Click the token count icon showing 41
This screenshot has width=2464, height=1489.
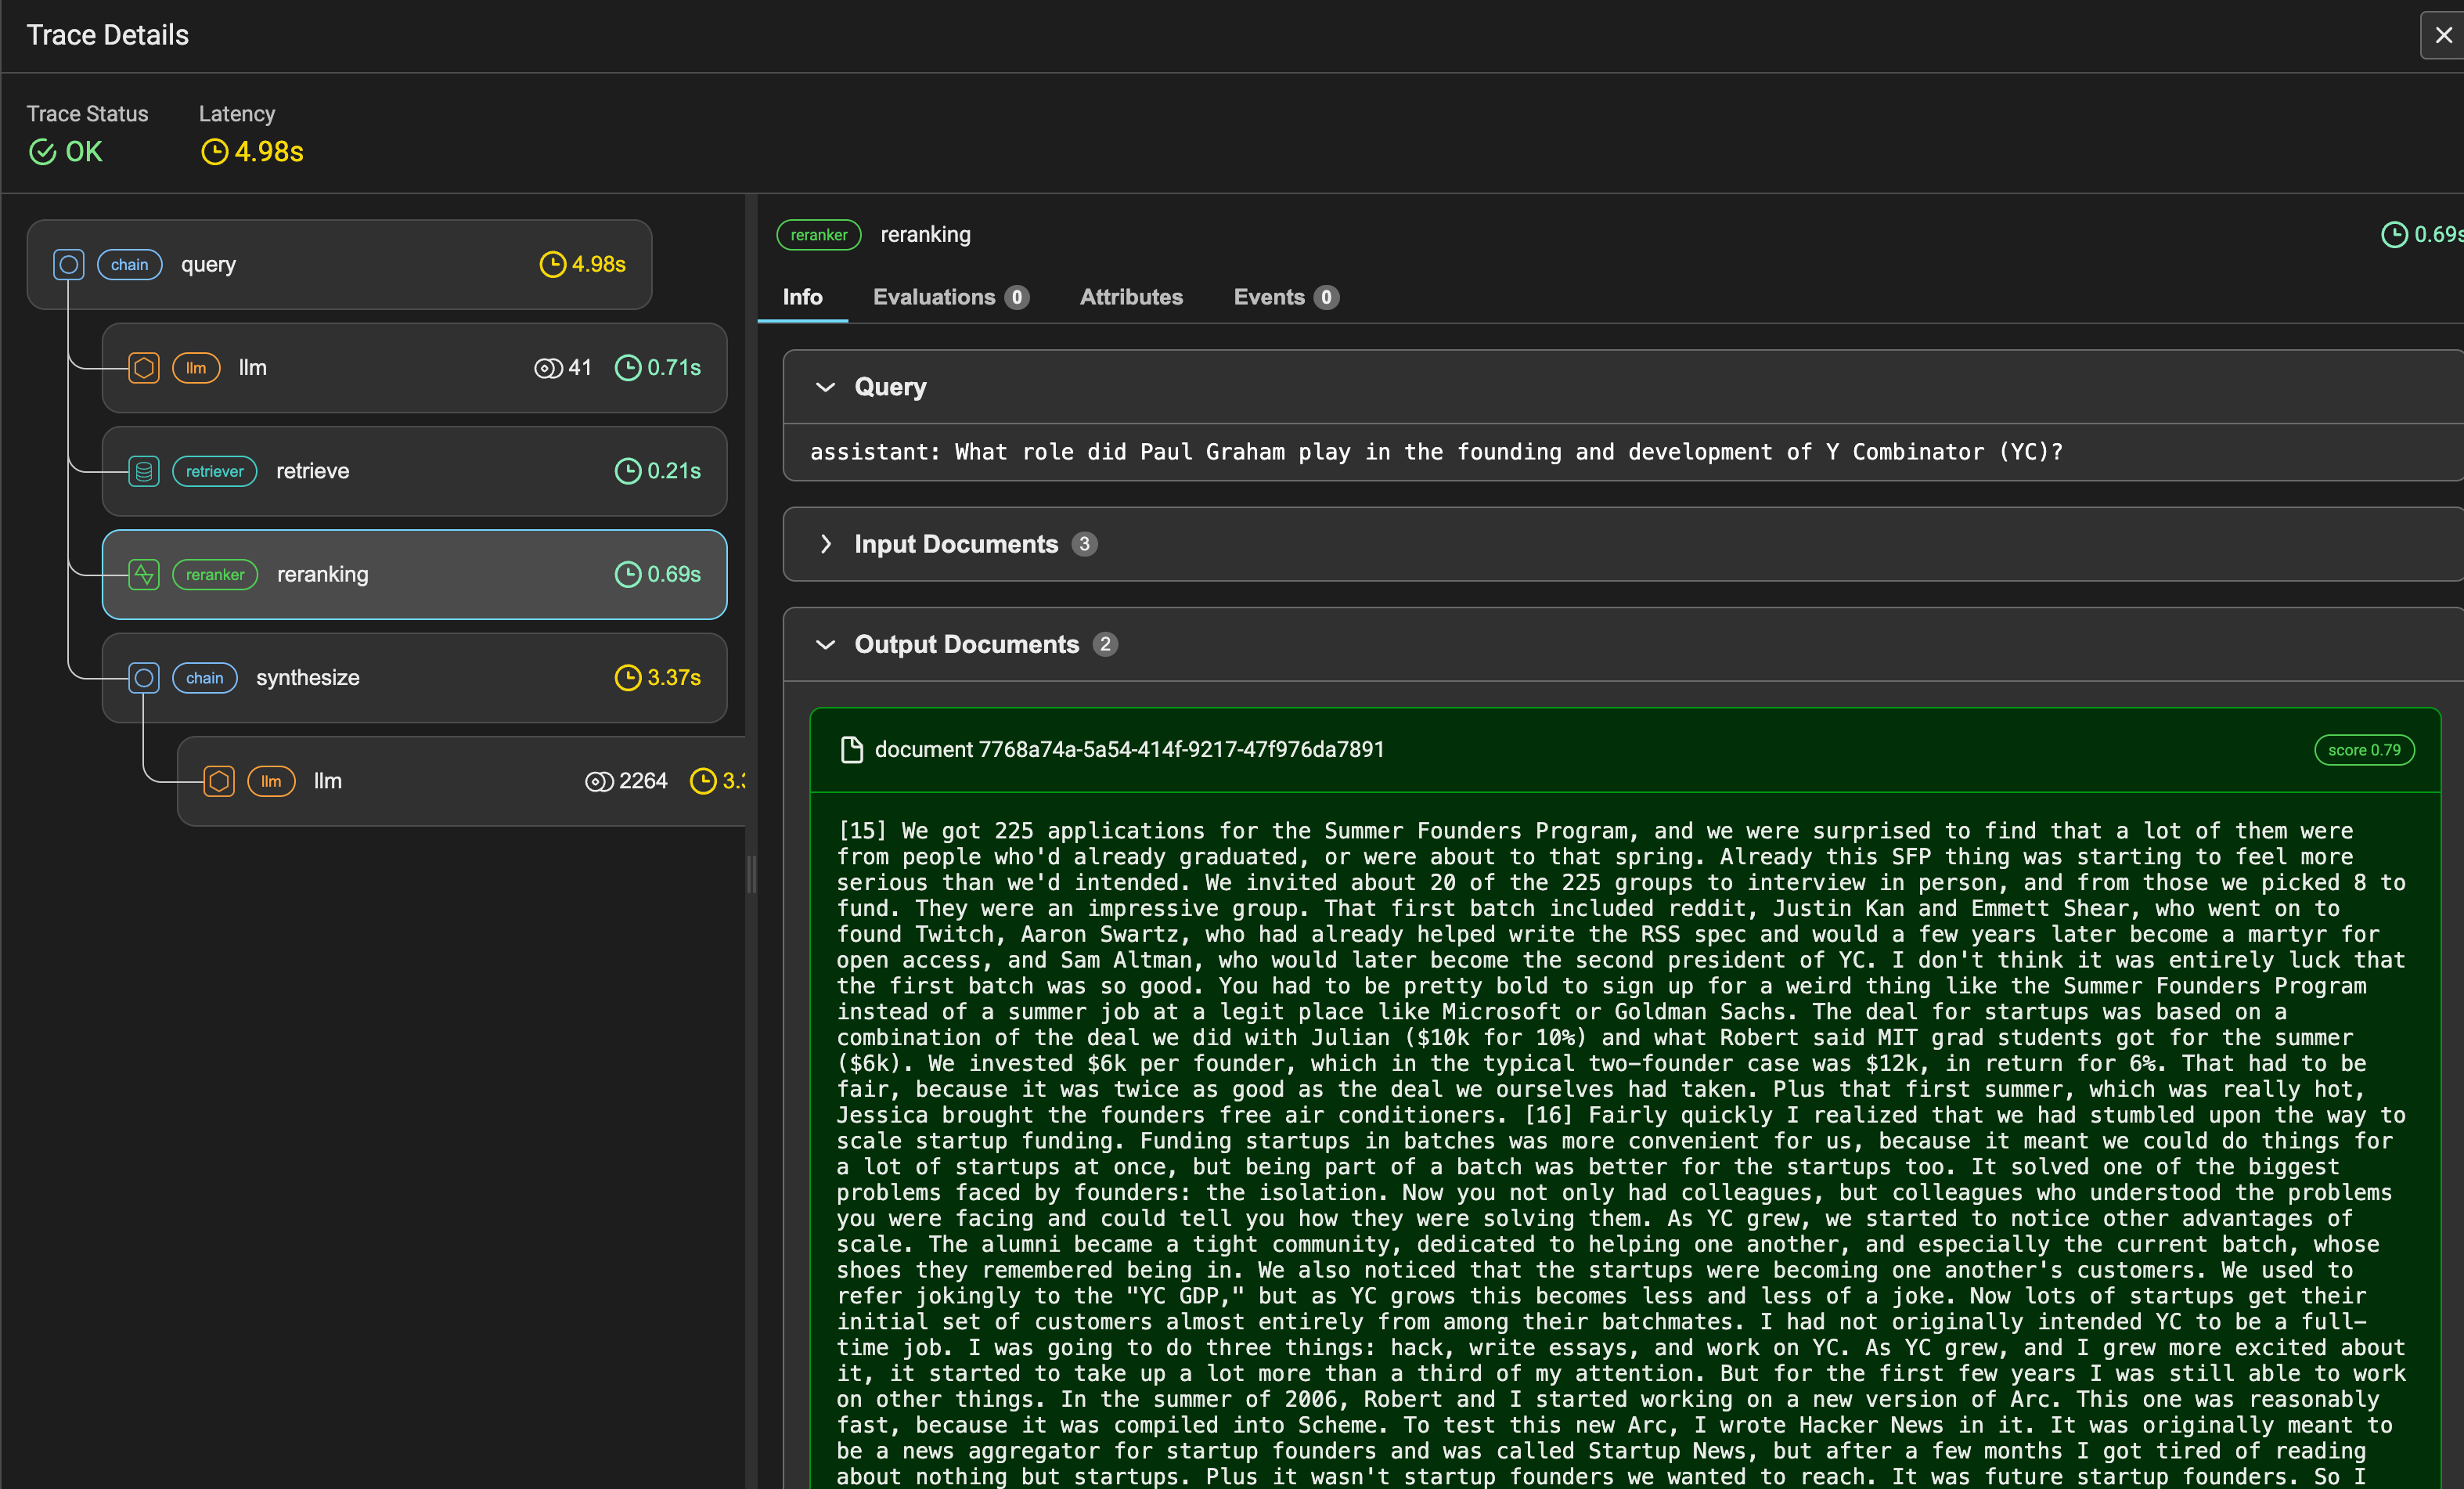click(548, 368)
